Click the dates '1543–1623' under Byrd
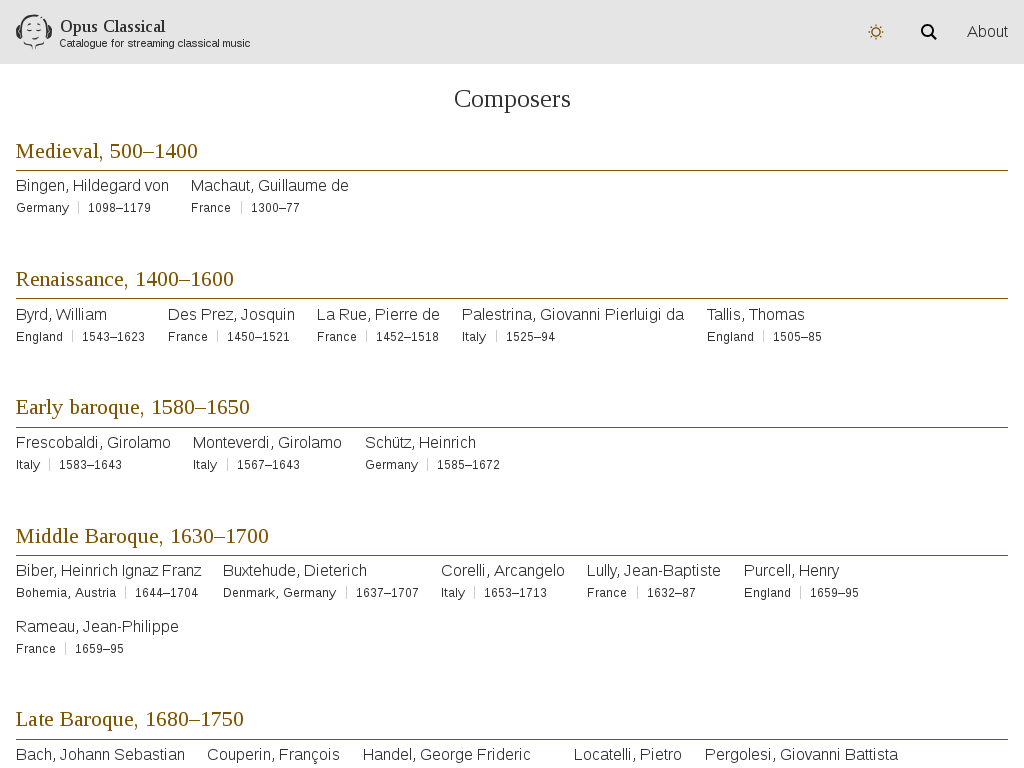Screen dimensions: 1024x768 tap(114, 336)
